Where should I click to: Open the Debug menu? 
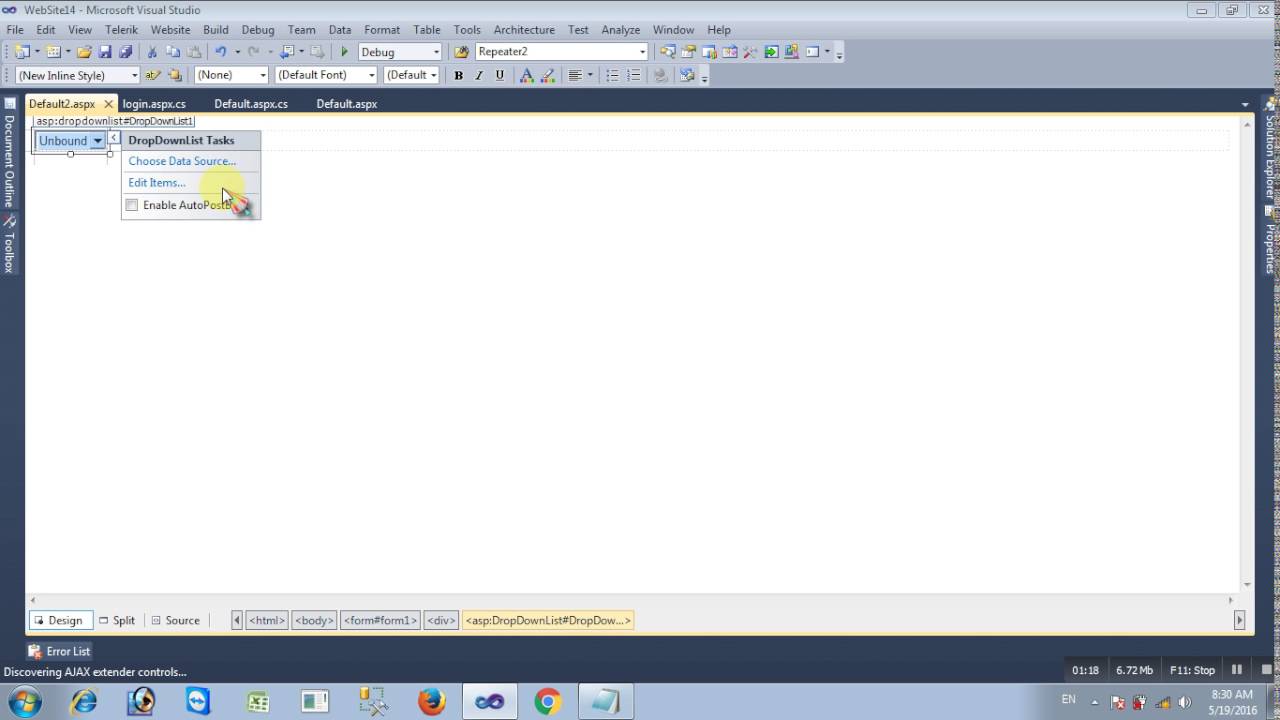[258, 30]
